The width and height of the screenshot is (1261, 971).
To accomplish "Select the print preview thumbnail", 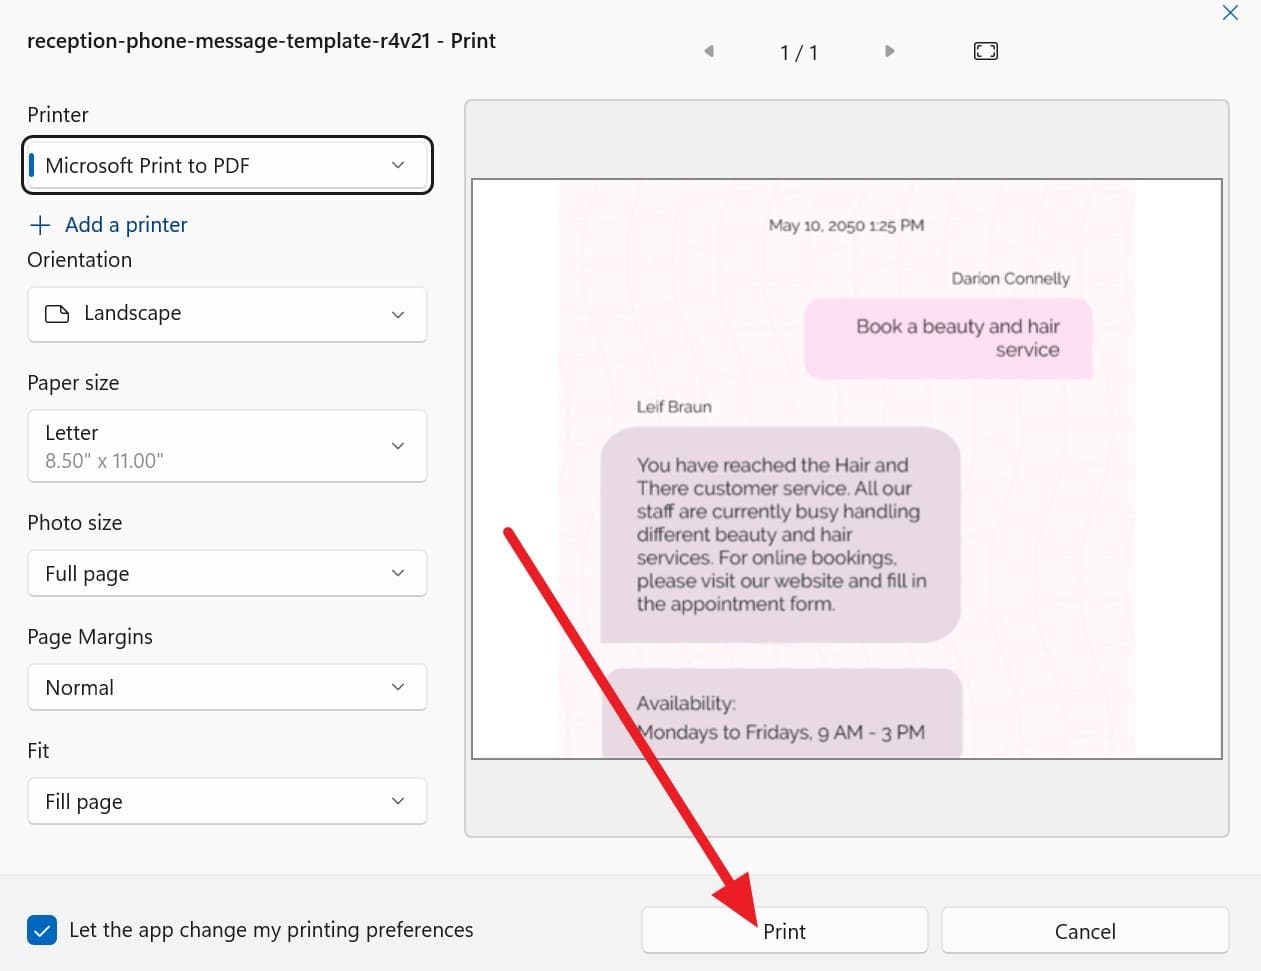I will pyautogui.click(x=846, y=466).
